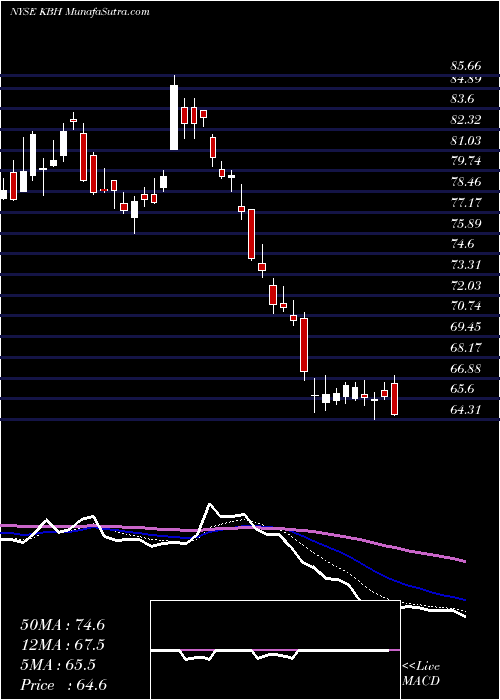Click the 75.89 price axis label
This screenshot has width=500, height=700.
(x=466, y=224)
